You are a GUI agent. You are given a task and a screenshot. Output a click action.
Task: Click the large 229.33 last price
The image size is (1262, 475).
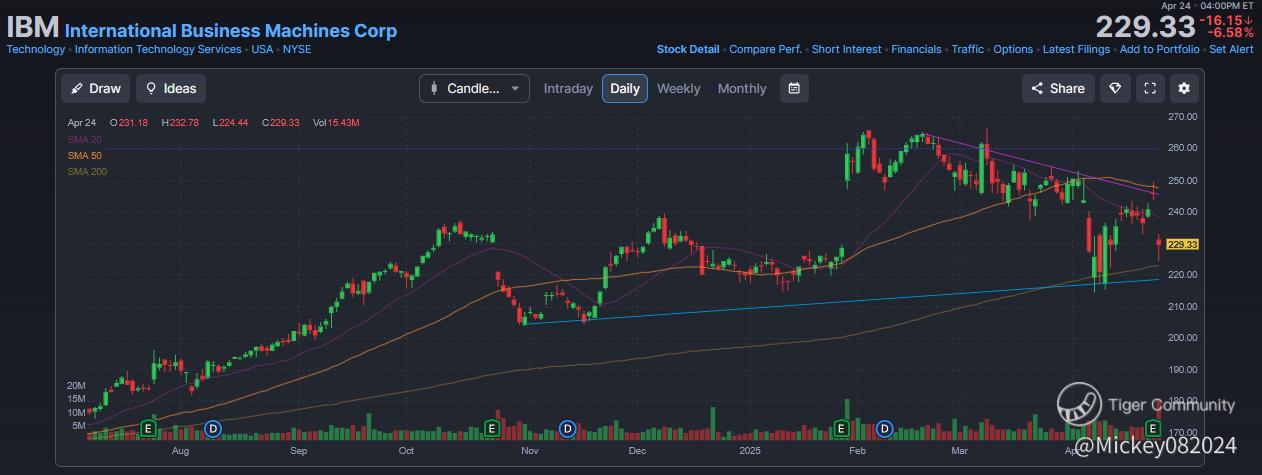(1145, 27)
